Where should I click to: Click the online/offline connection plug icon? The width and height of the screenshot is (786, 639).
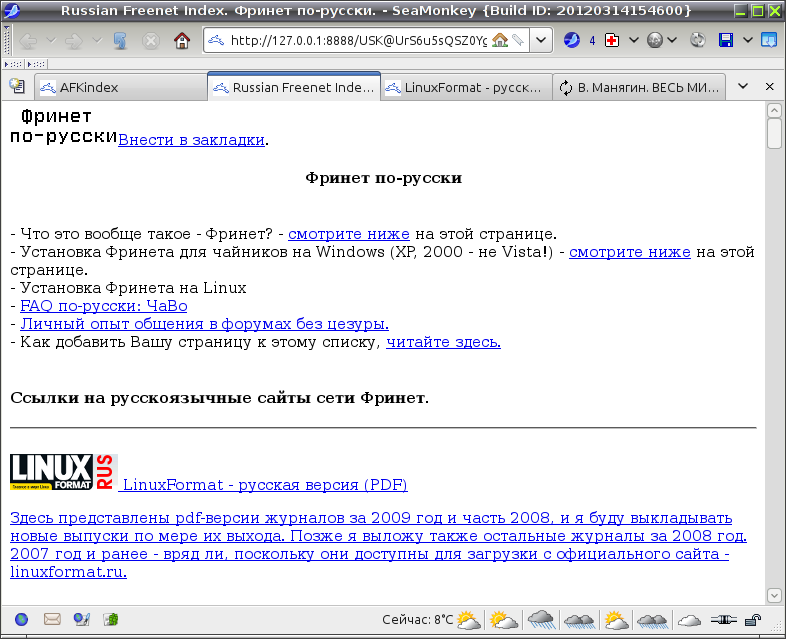click(x=723, y=620)
